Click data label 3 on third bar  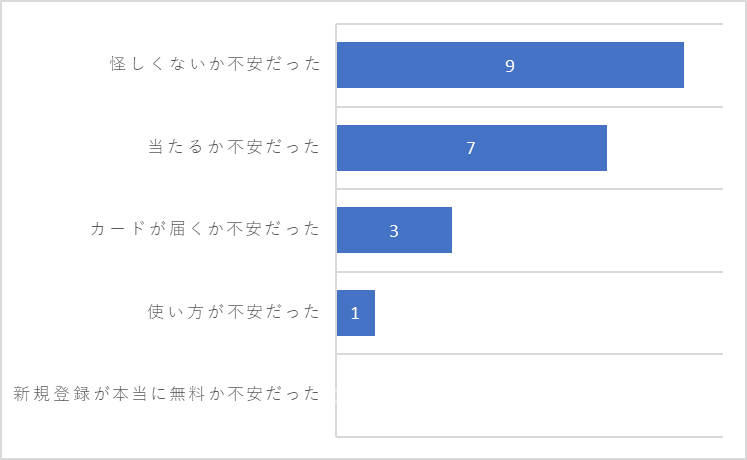[x=394, y=231]
